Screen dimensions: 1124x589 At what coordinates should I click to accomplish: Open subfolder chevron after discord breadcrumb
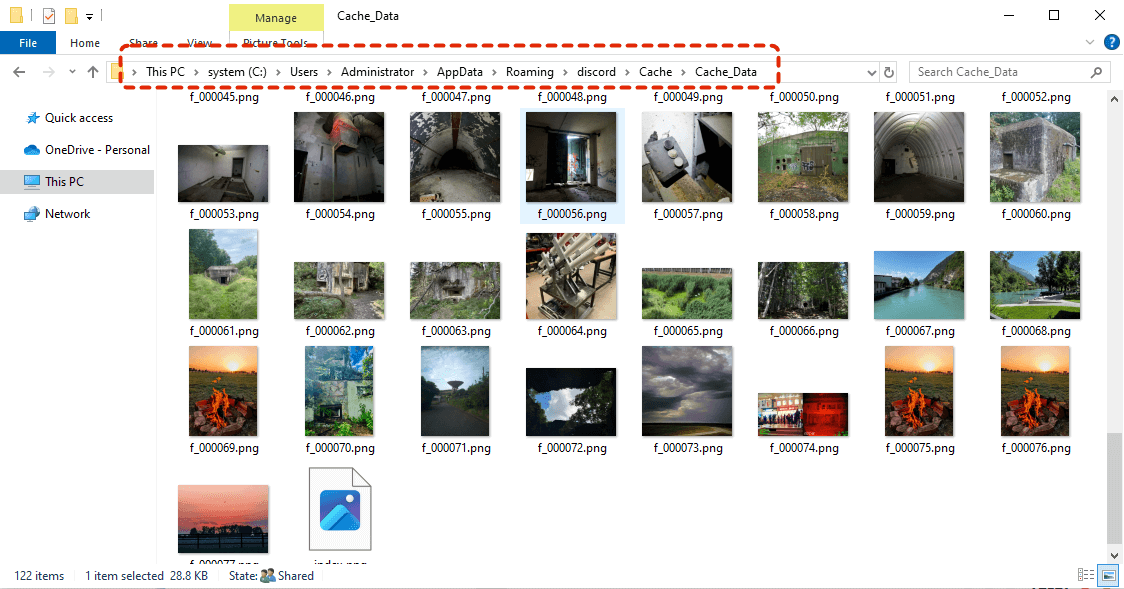tap(627, 72)
